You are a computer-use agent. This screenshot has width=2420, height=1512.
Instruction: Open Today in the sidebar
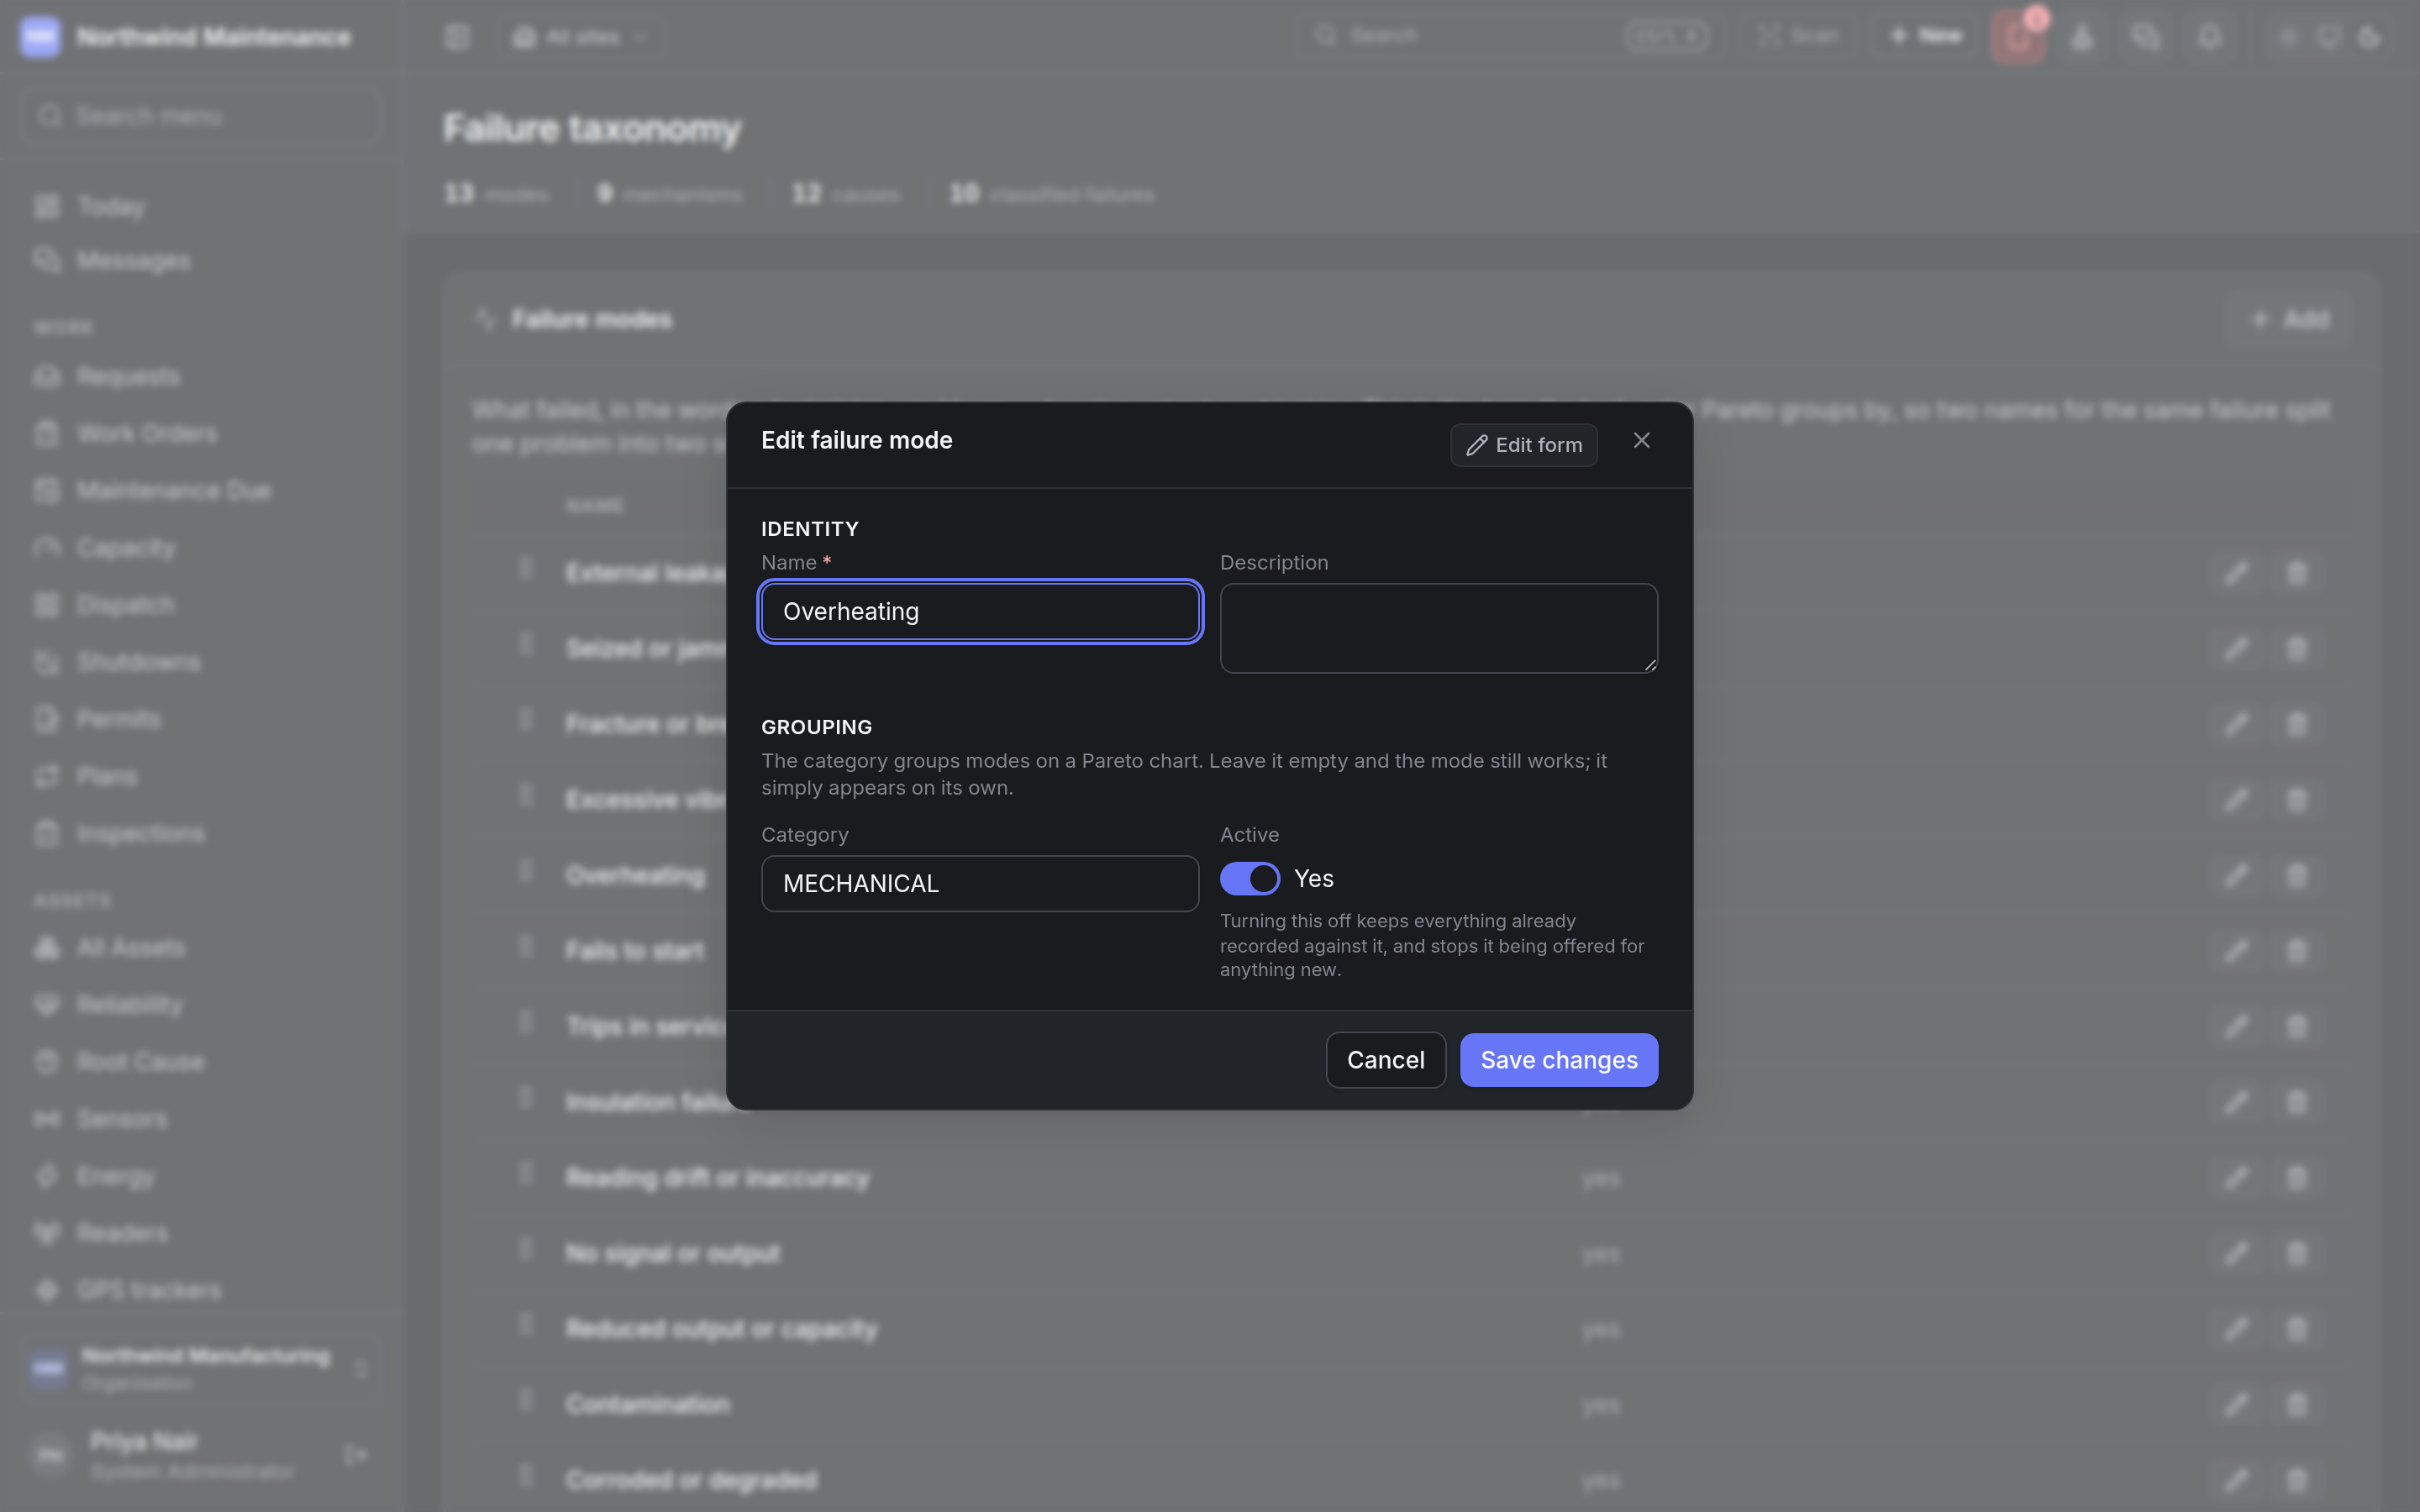click(x=110, y=207)
